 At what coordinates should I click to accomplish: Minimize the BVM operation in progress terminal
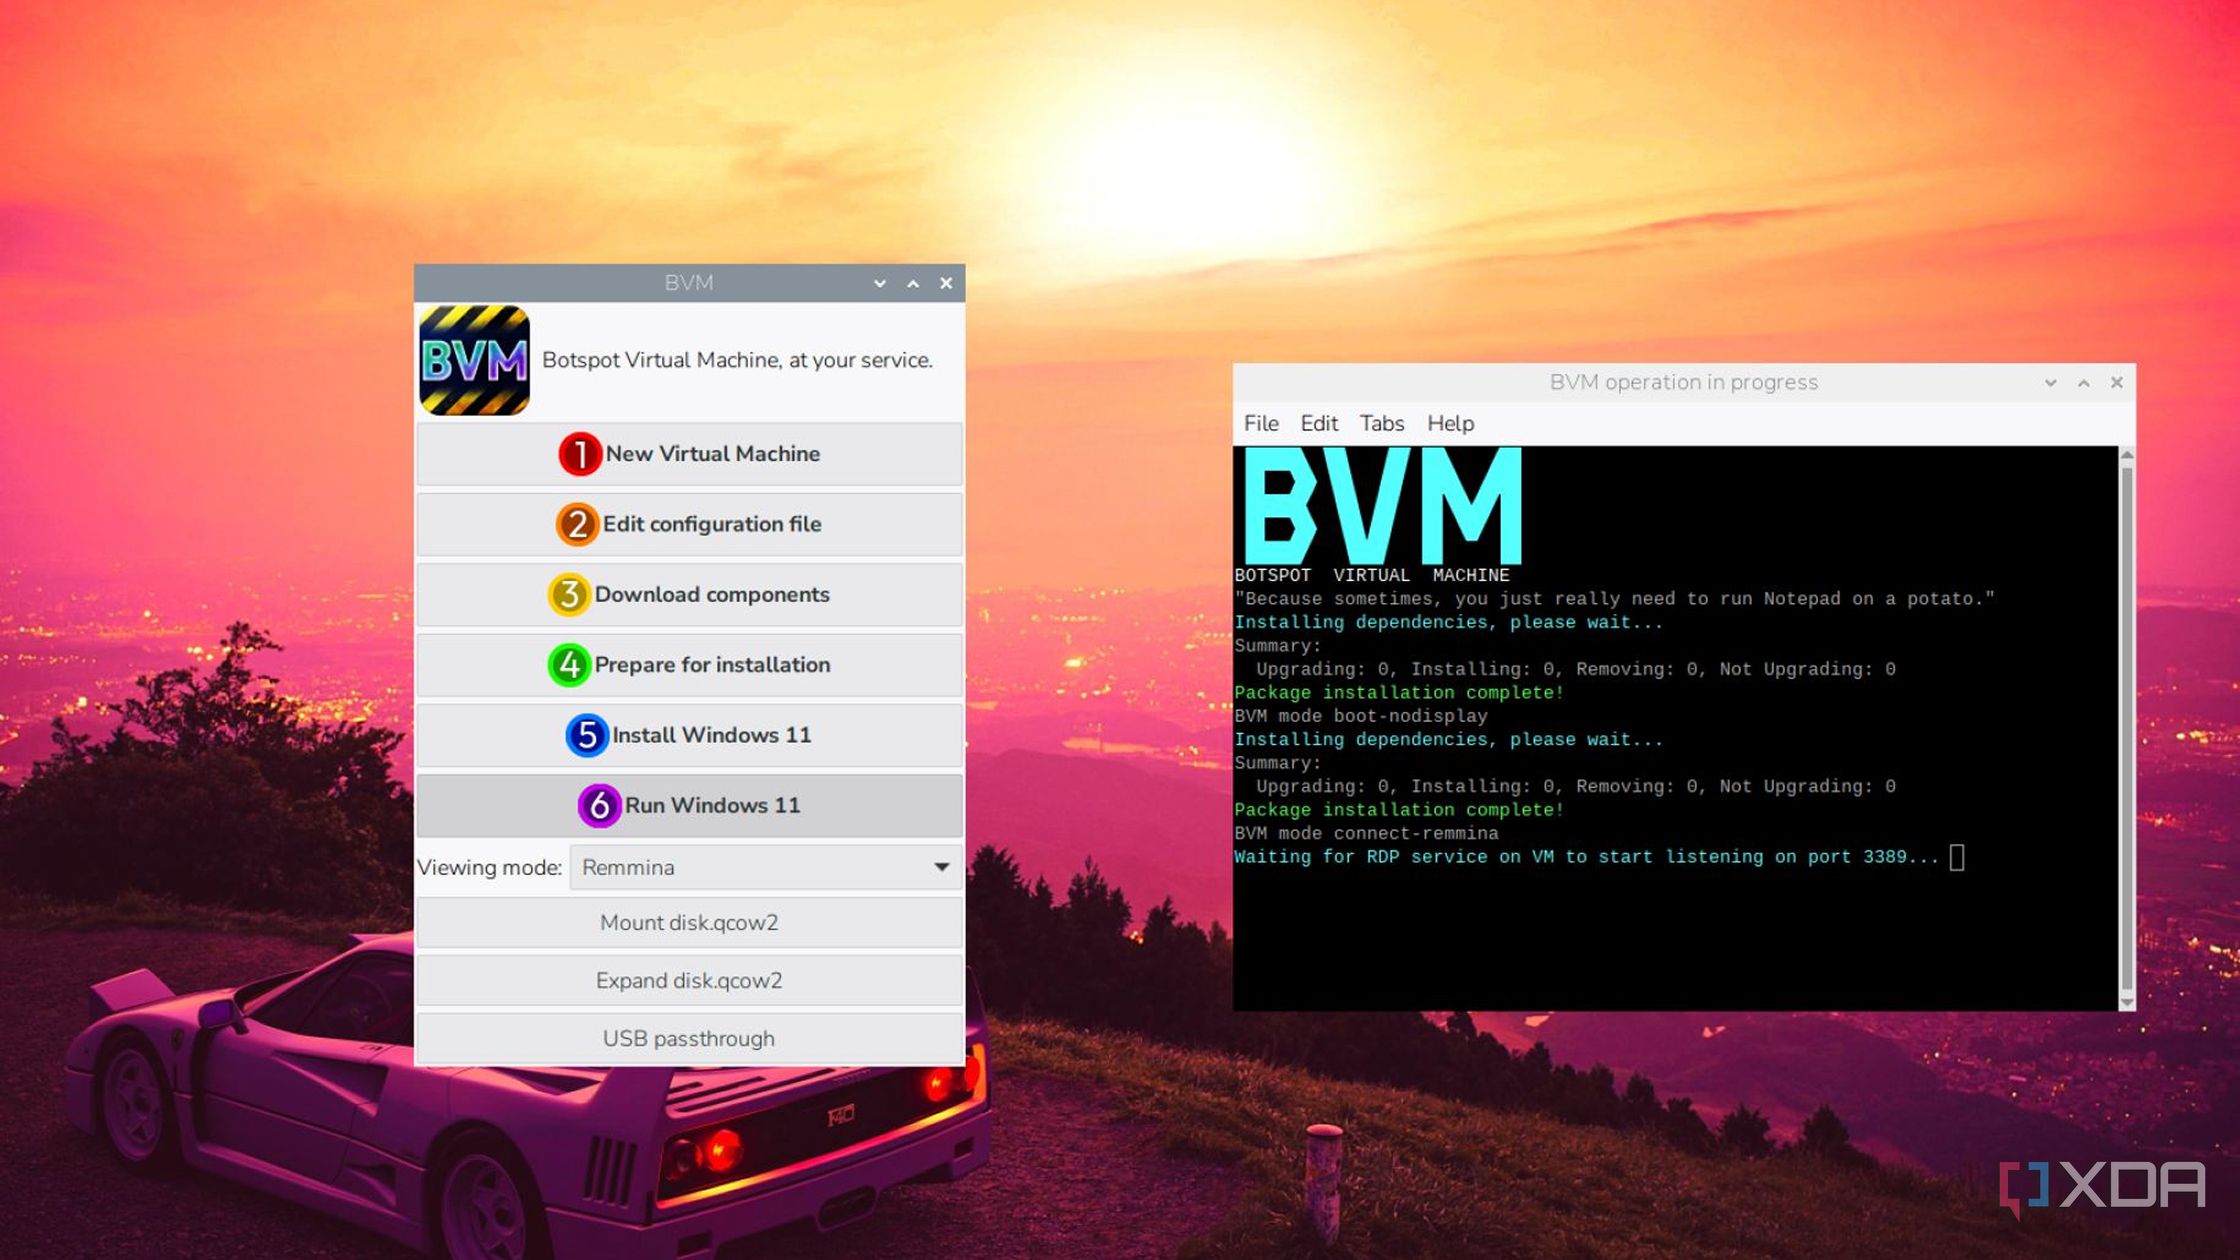coord(2050,382)
